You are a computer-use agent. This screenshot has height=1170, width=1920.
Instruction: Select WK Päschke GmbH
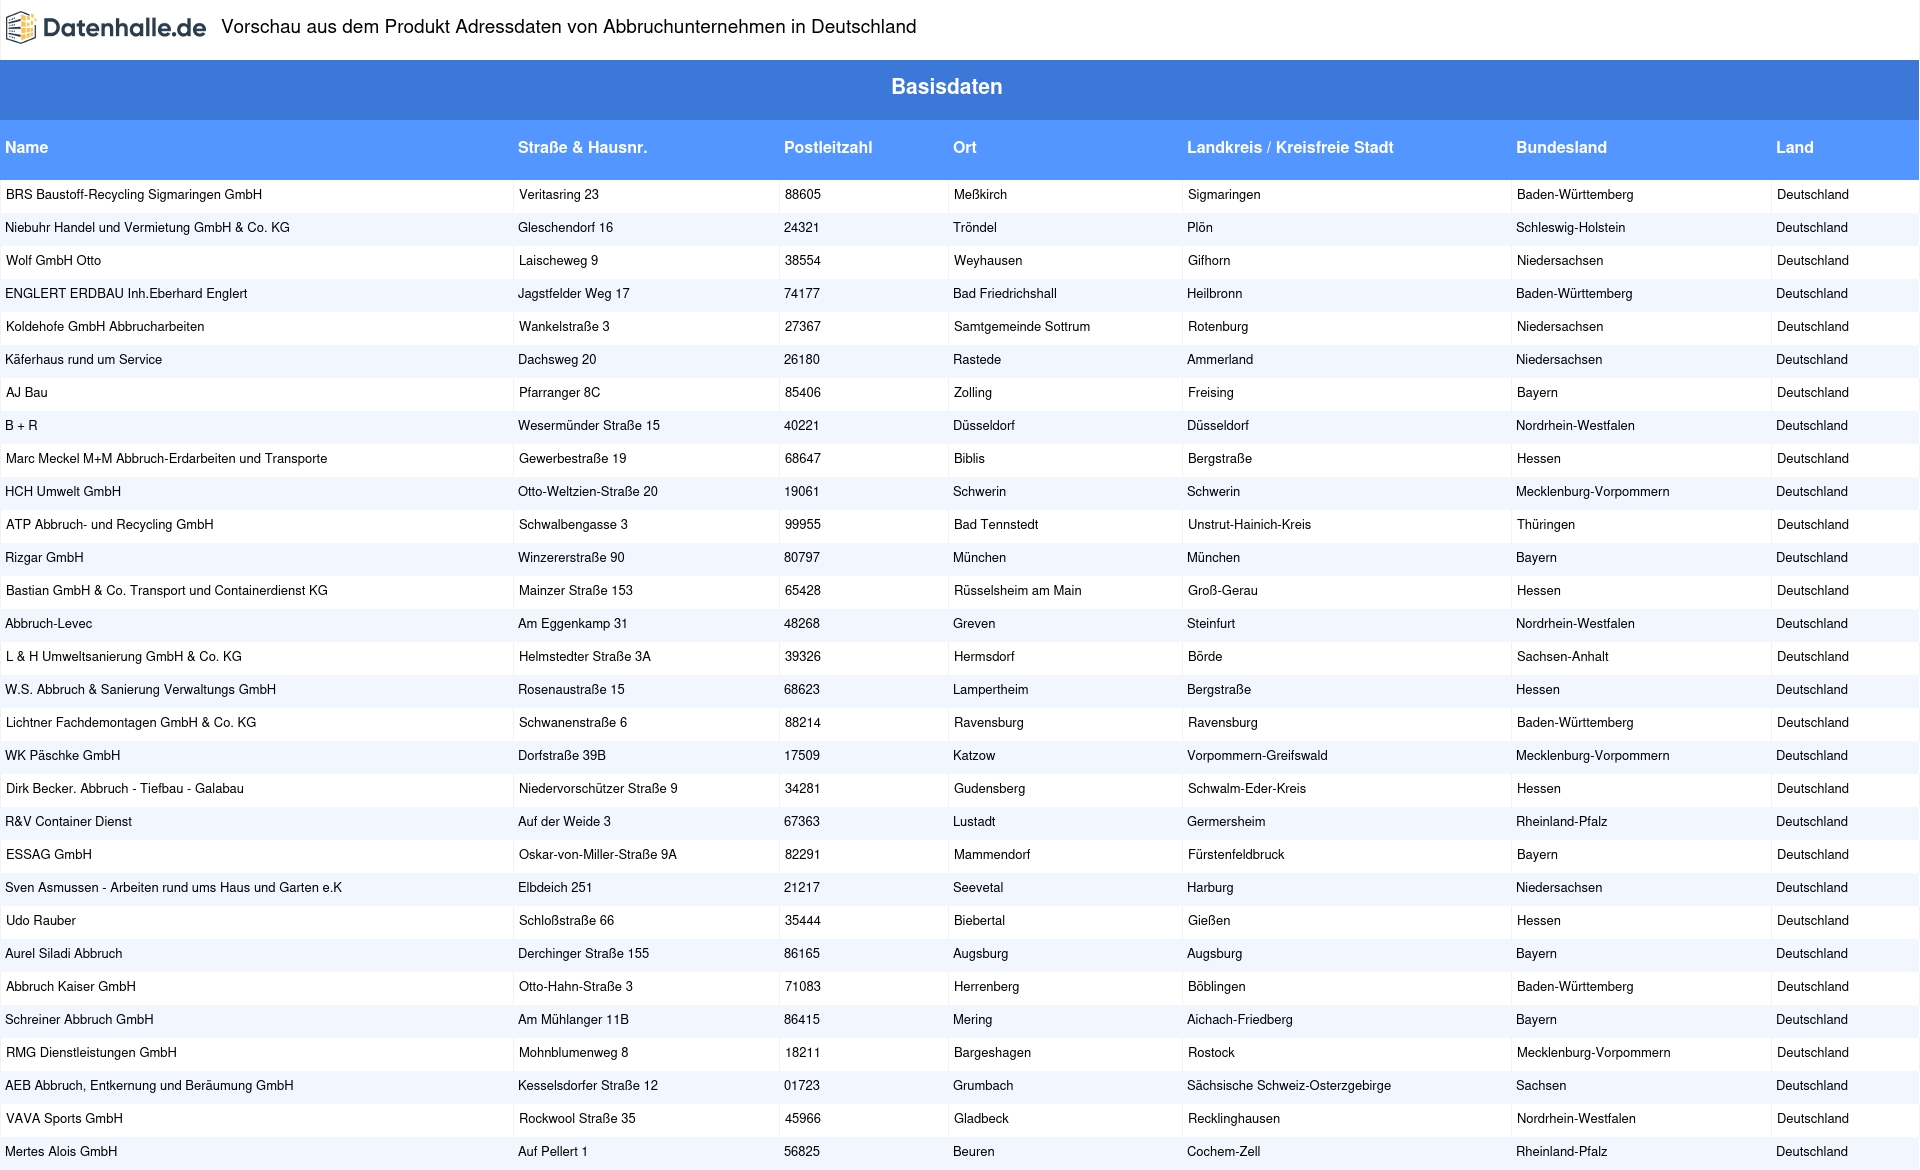point(63,756)
